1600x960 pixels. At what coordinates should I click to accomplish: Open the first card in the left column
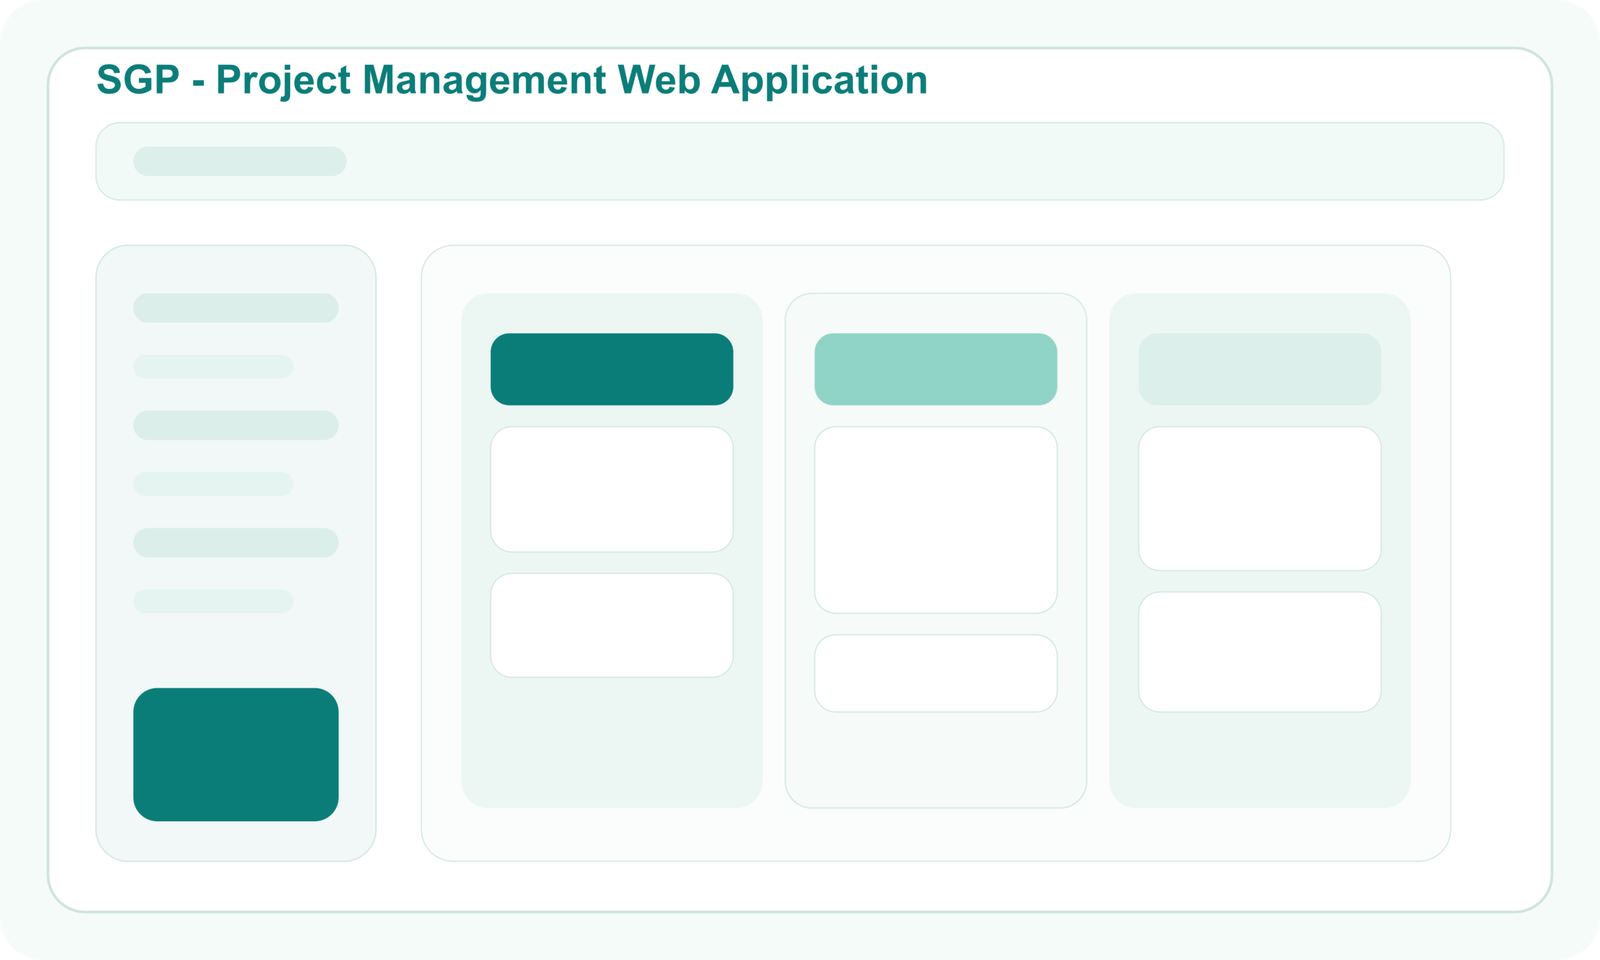pyautogui.click(x=612, y=489)
